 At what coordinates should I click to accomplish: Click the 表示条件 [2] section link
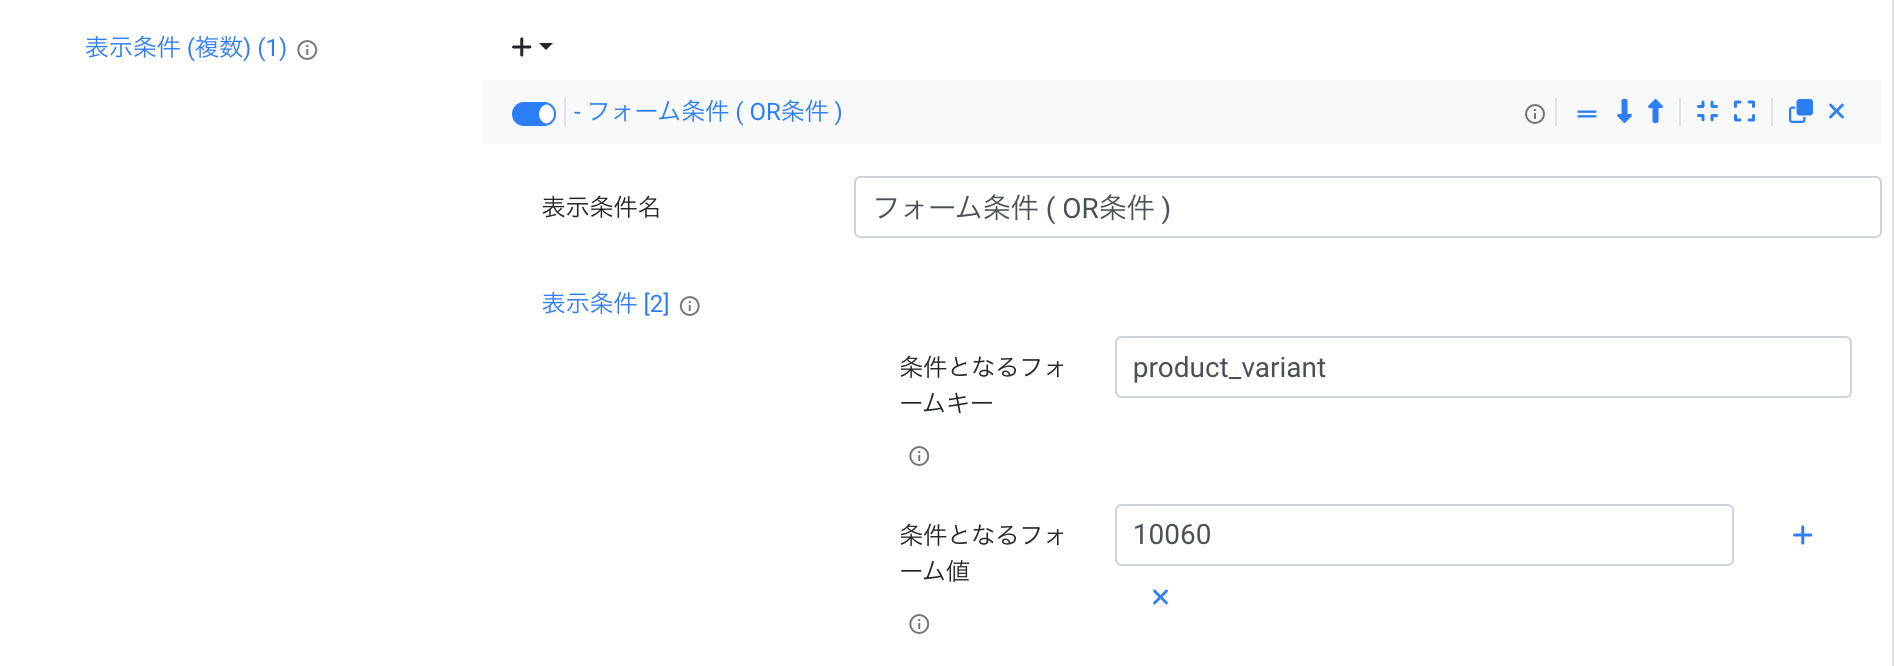tap(605, 304)
